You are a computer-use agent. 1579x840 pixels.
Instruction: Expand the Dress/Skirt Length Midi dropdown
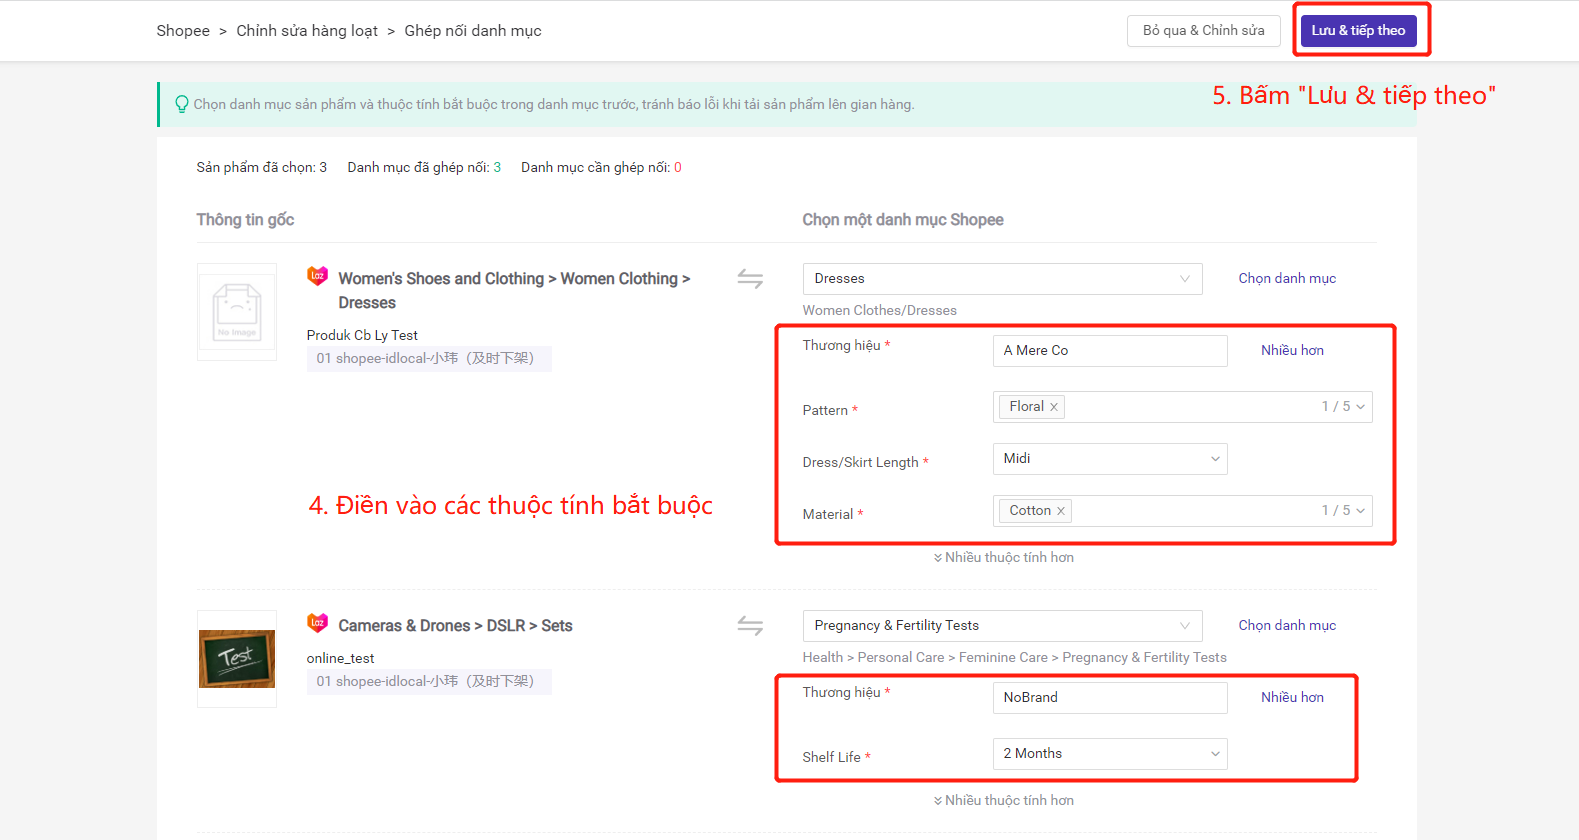click(x=1110, y=459)
